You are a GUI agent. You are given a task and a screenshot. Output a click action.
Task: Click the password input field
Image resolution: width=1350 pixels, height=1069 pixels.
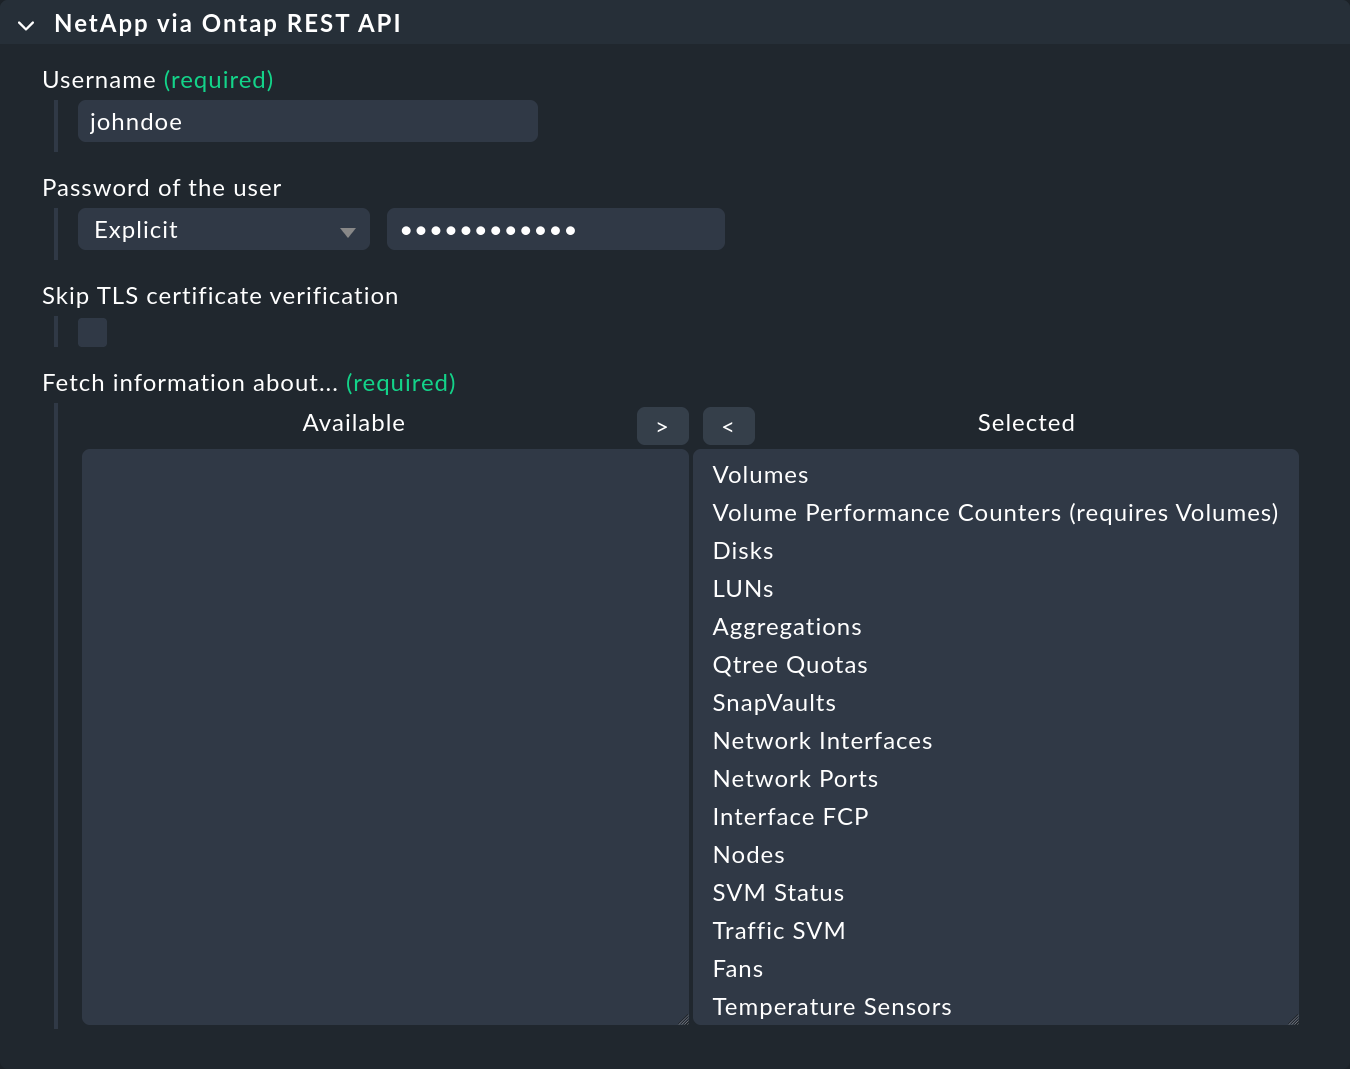[555, 230]
